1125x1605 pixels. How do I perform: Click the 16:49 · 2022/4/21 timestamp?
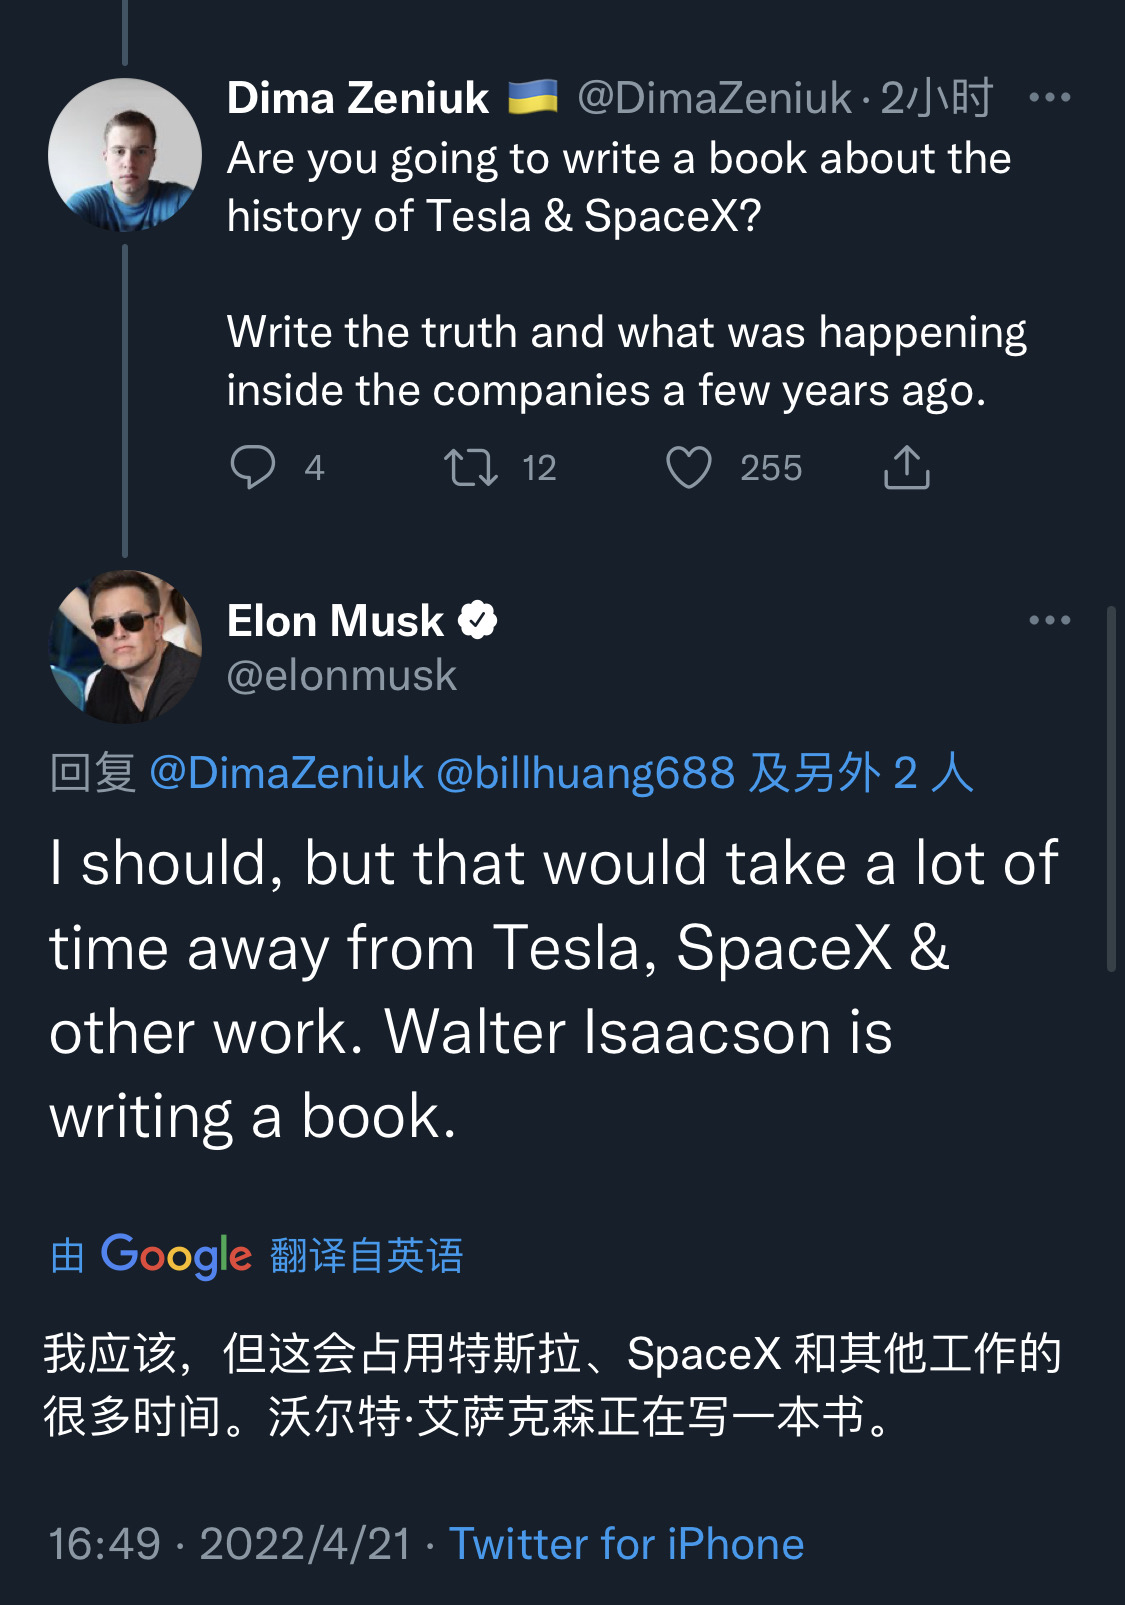point(230,1544)
